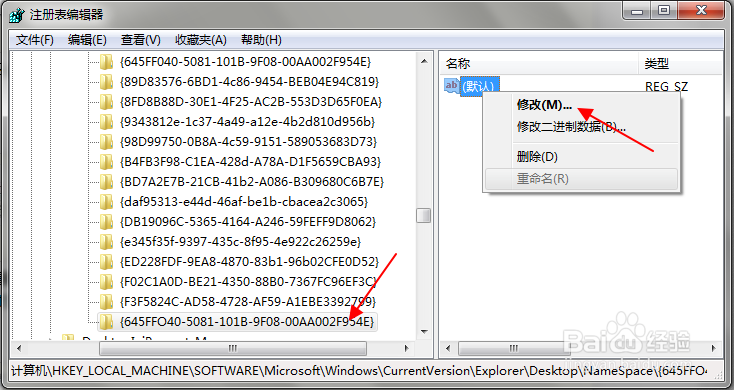Viewport: 734px width, 390px height.
Task: Select key {9343812e-1c37-4a49-a12e-4b2d810d956b}
Action: click(x=248, y=122)
